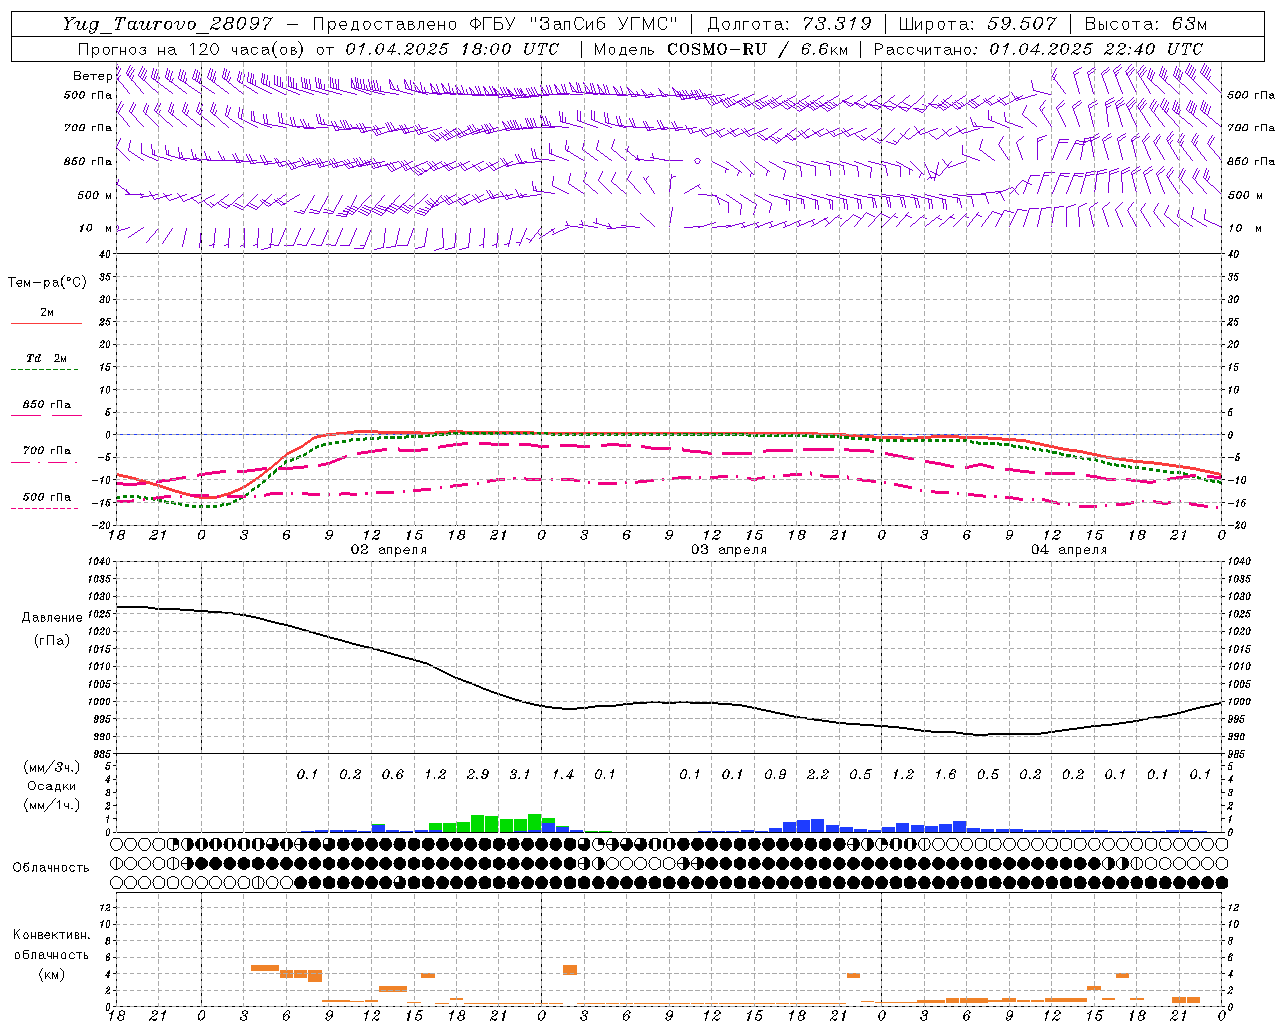The height and width of the screenshot is (1024, 1280).
Task: Click the Рассчитано: 01.04.2025 22:40 UTC text
Action: pos(1038,49)
